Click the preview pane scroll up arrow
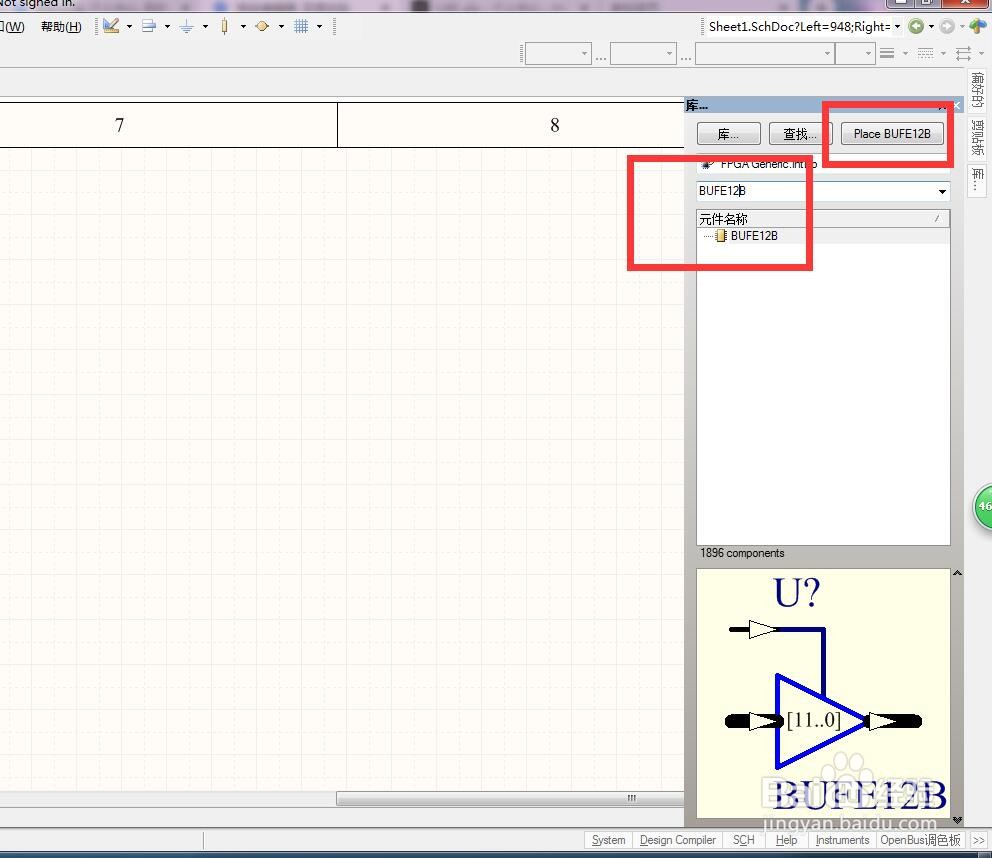This screenshot has height=858, width=992. (x=958, y=573)
